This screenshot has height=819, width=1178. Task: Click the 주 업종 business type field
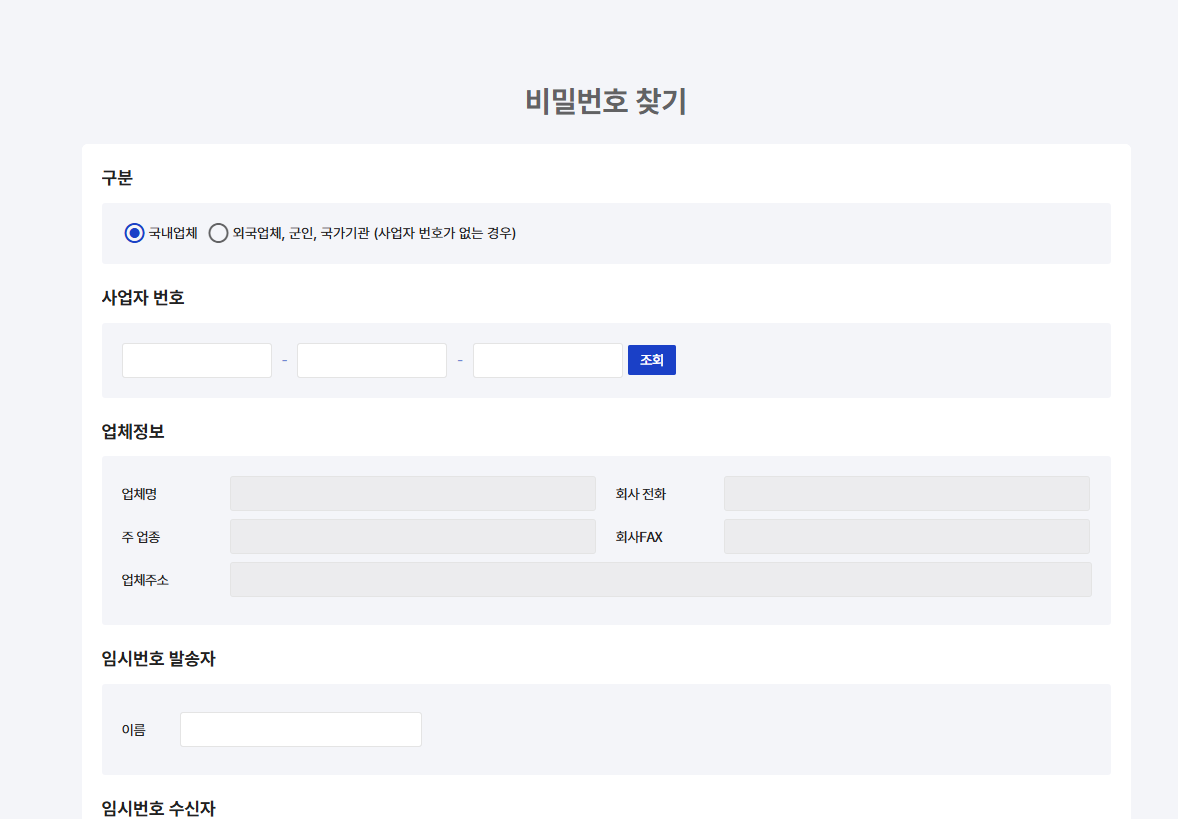coord(412,536)
